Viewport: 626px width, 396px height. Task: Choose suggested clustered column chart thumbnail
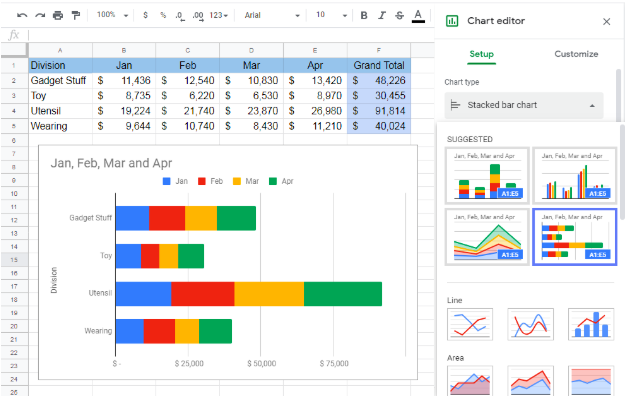point(574,176)
